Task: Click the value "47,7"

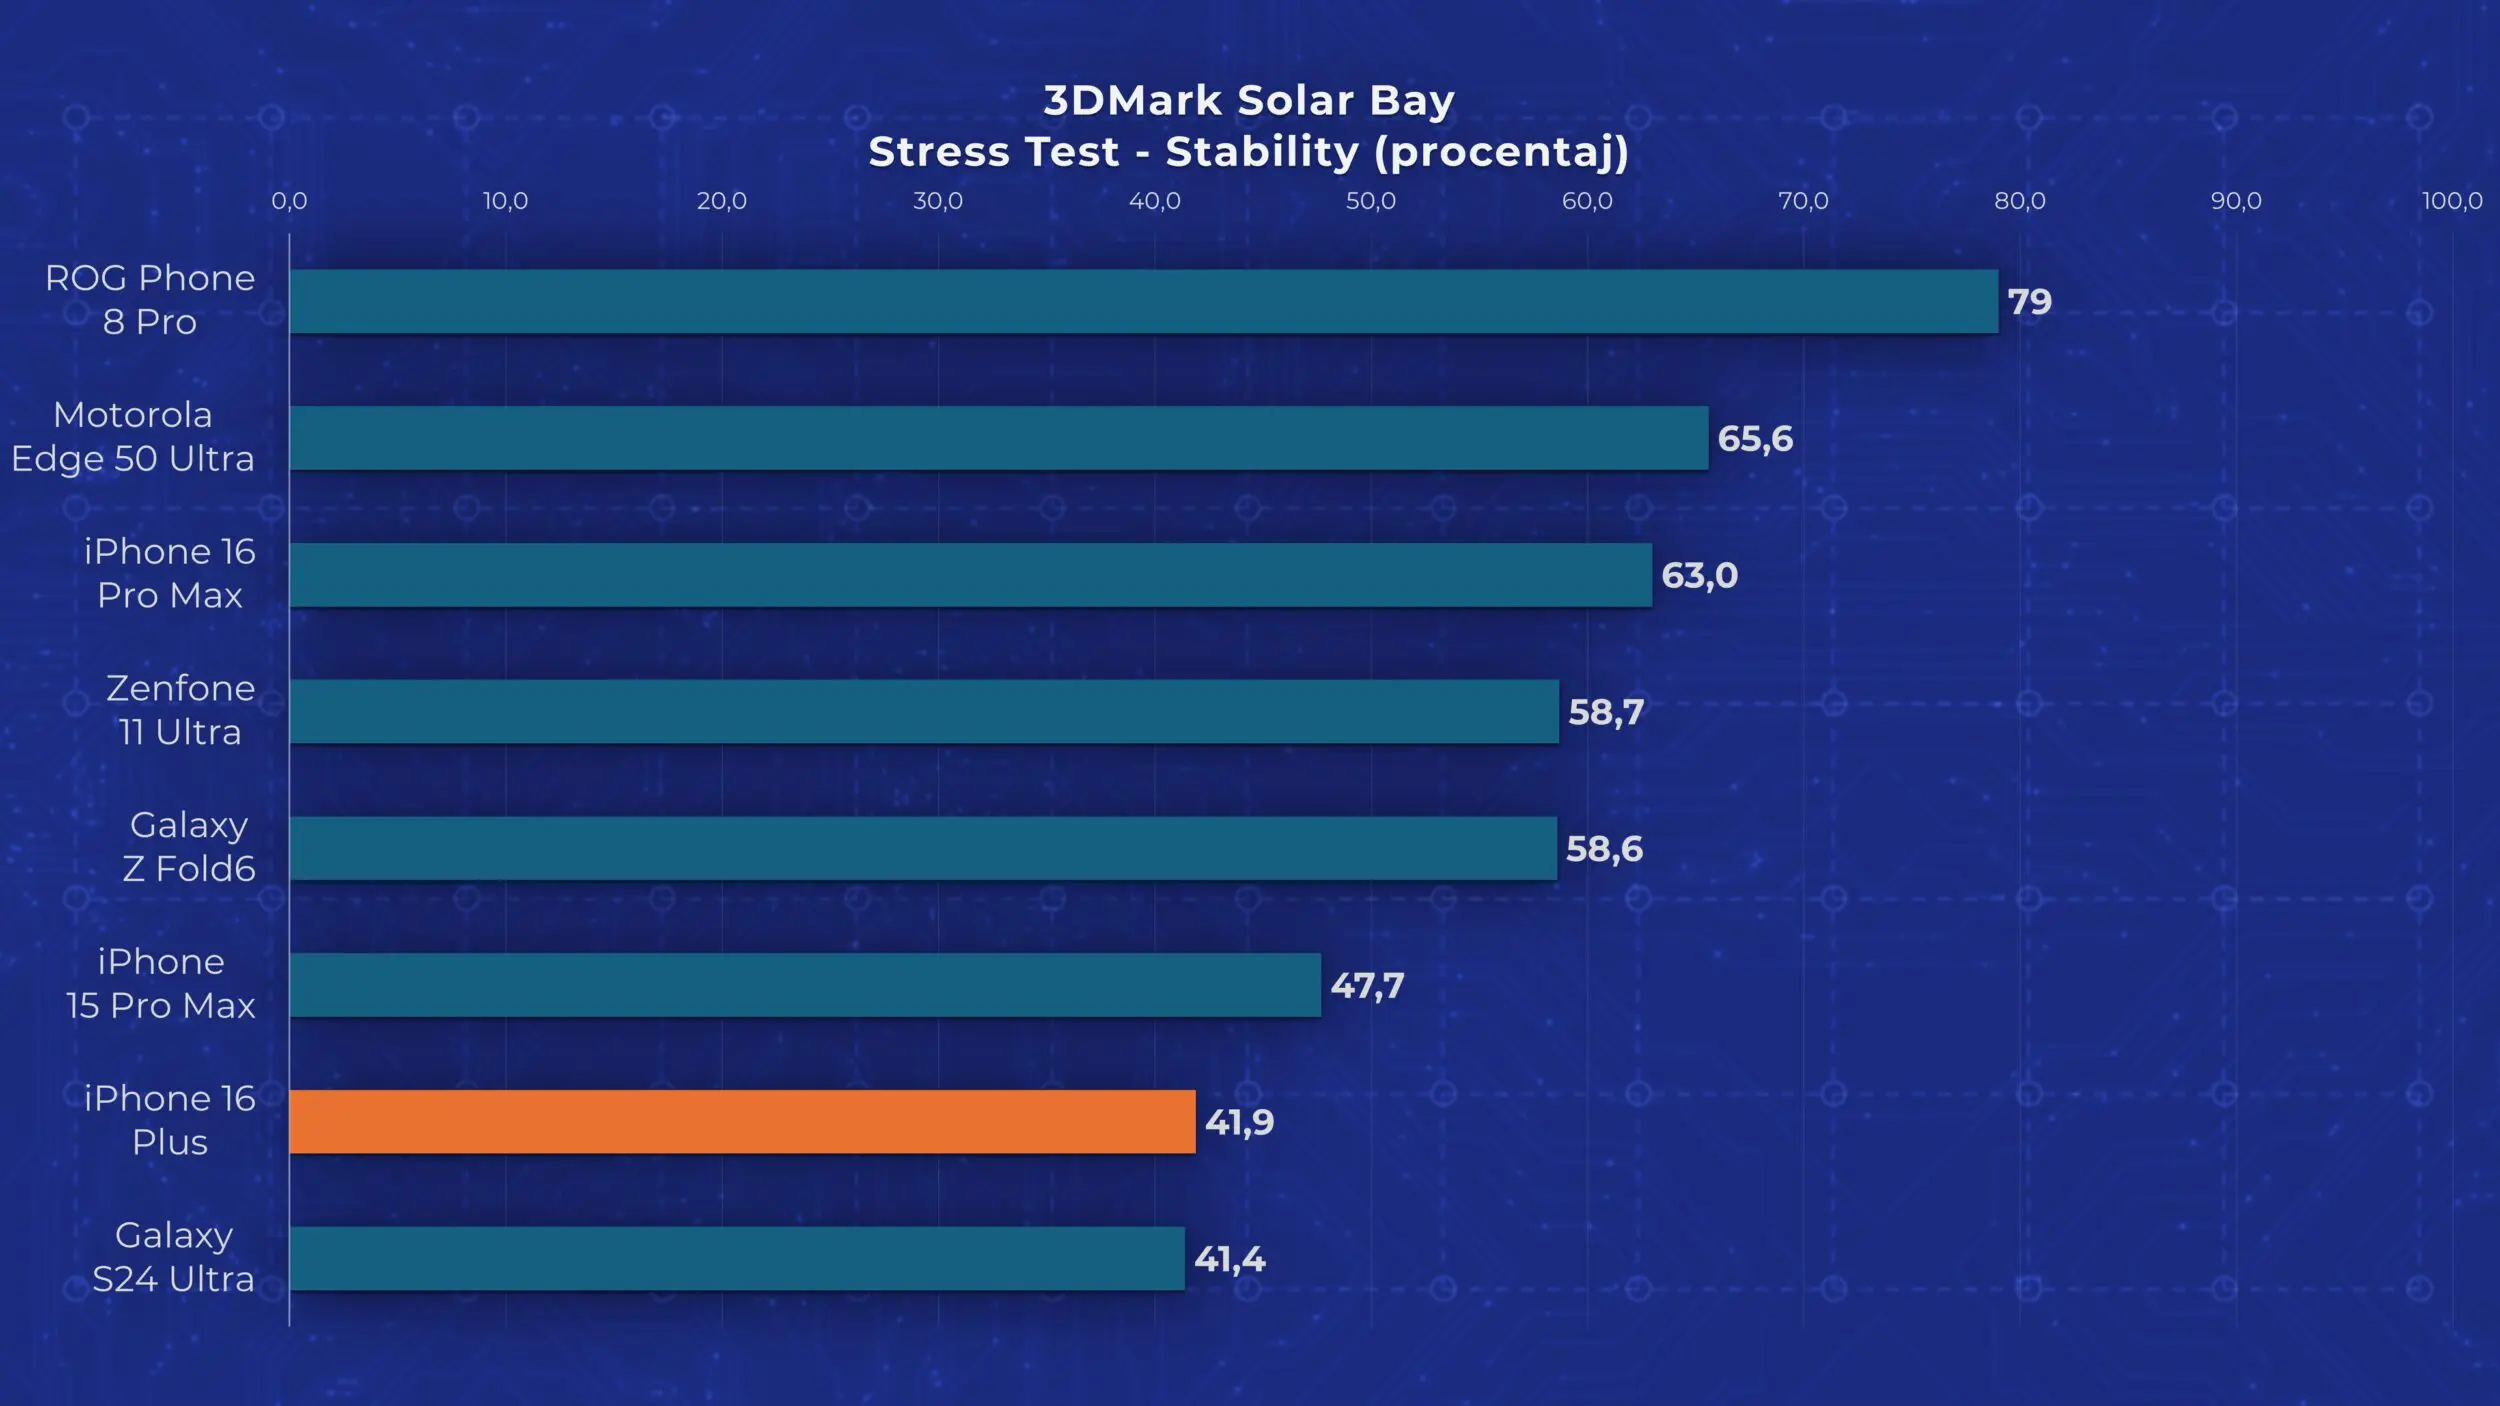Action: pos(1367,986)
